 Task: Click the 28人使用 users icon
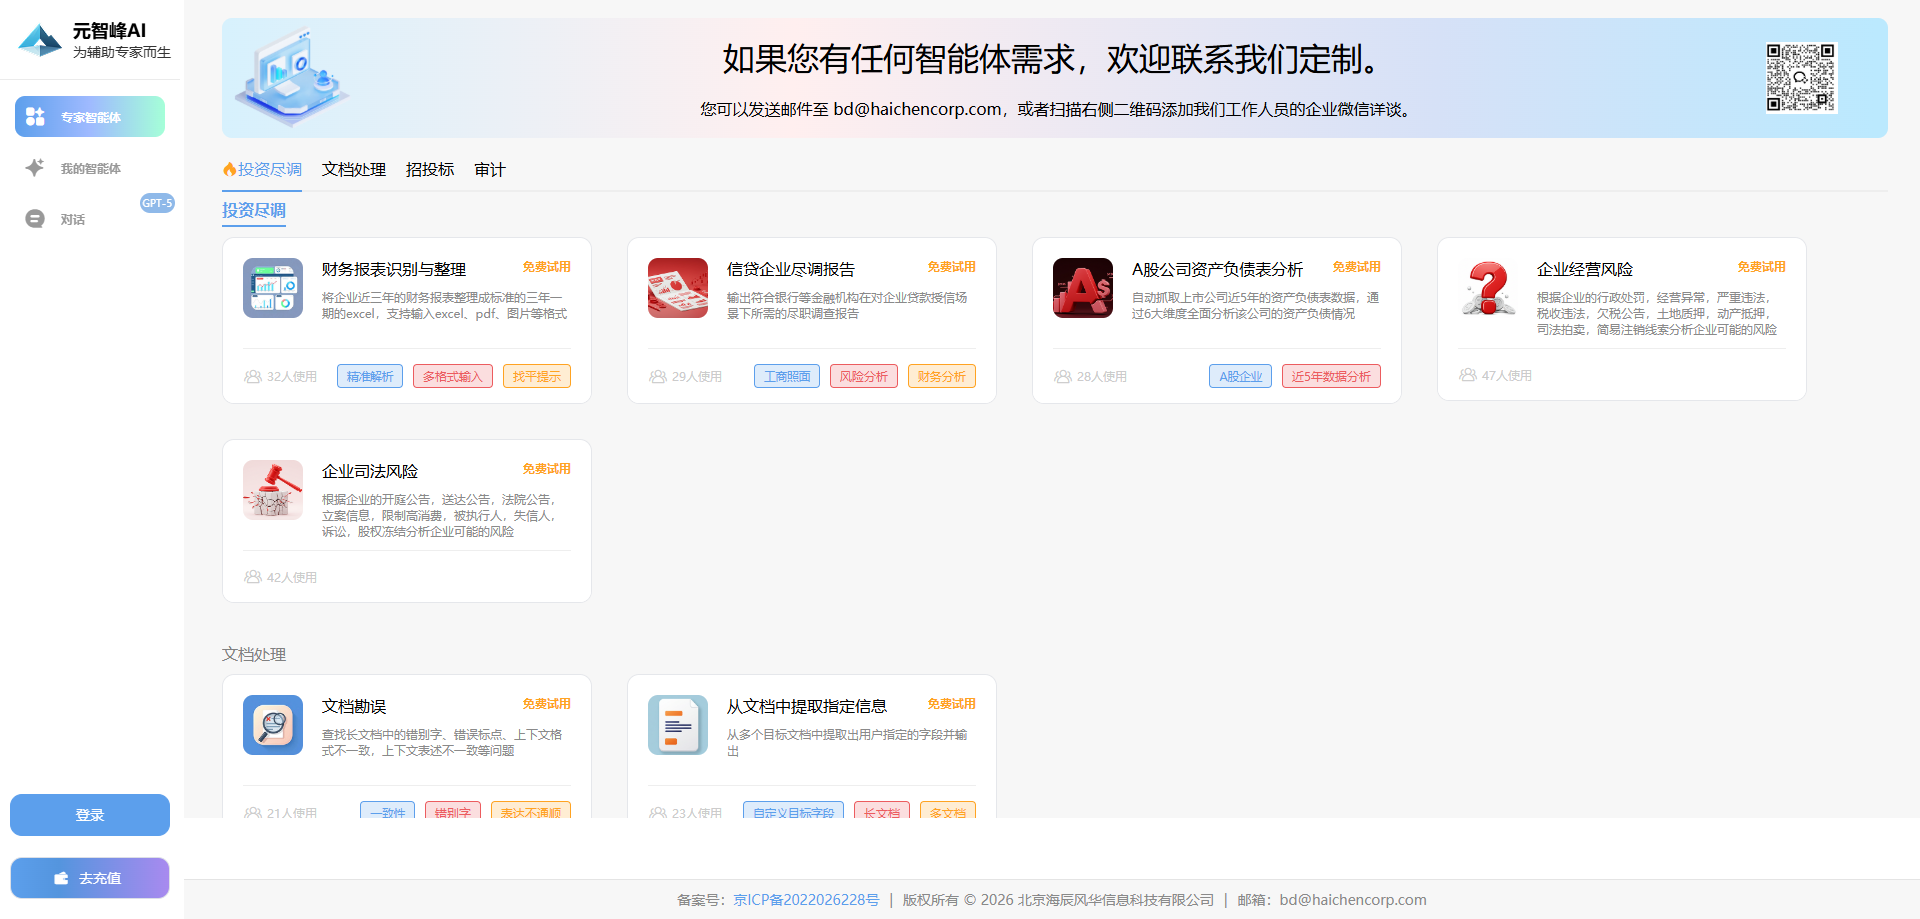pos(1063,377)
